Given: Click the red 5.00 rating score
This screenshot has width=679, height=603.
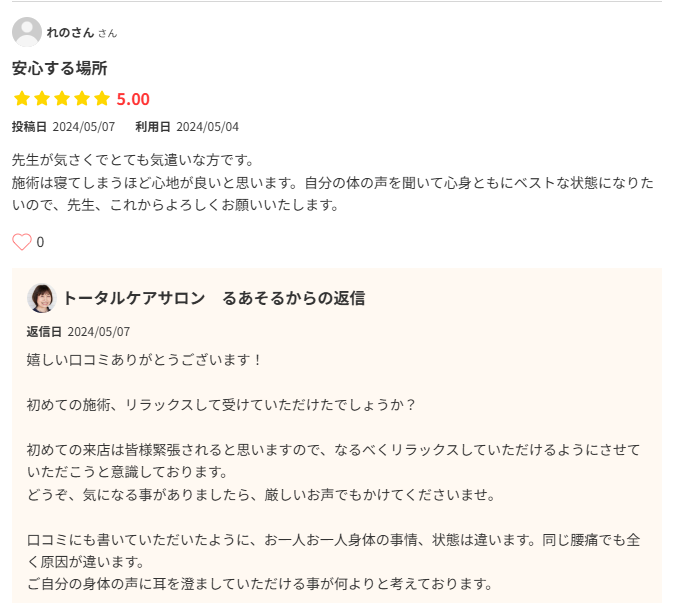Looking at the screenshot, I should coord(133,99).
